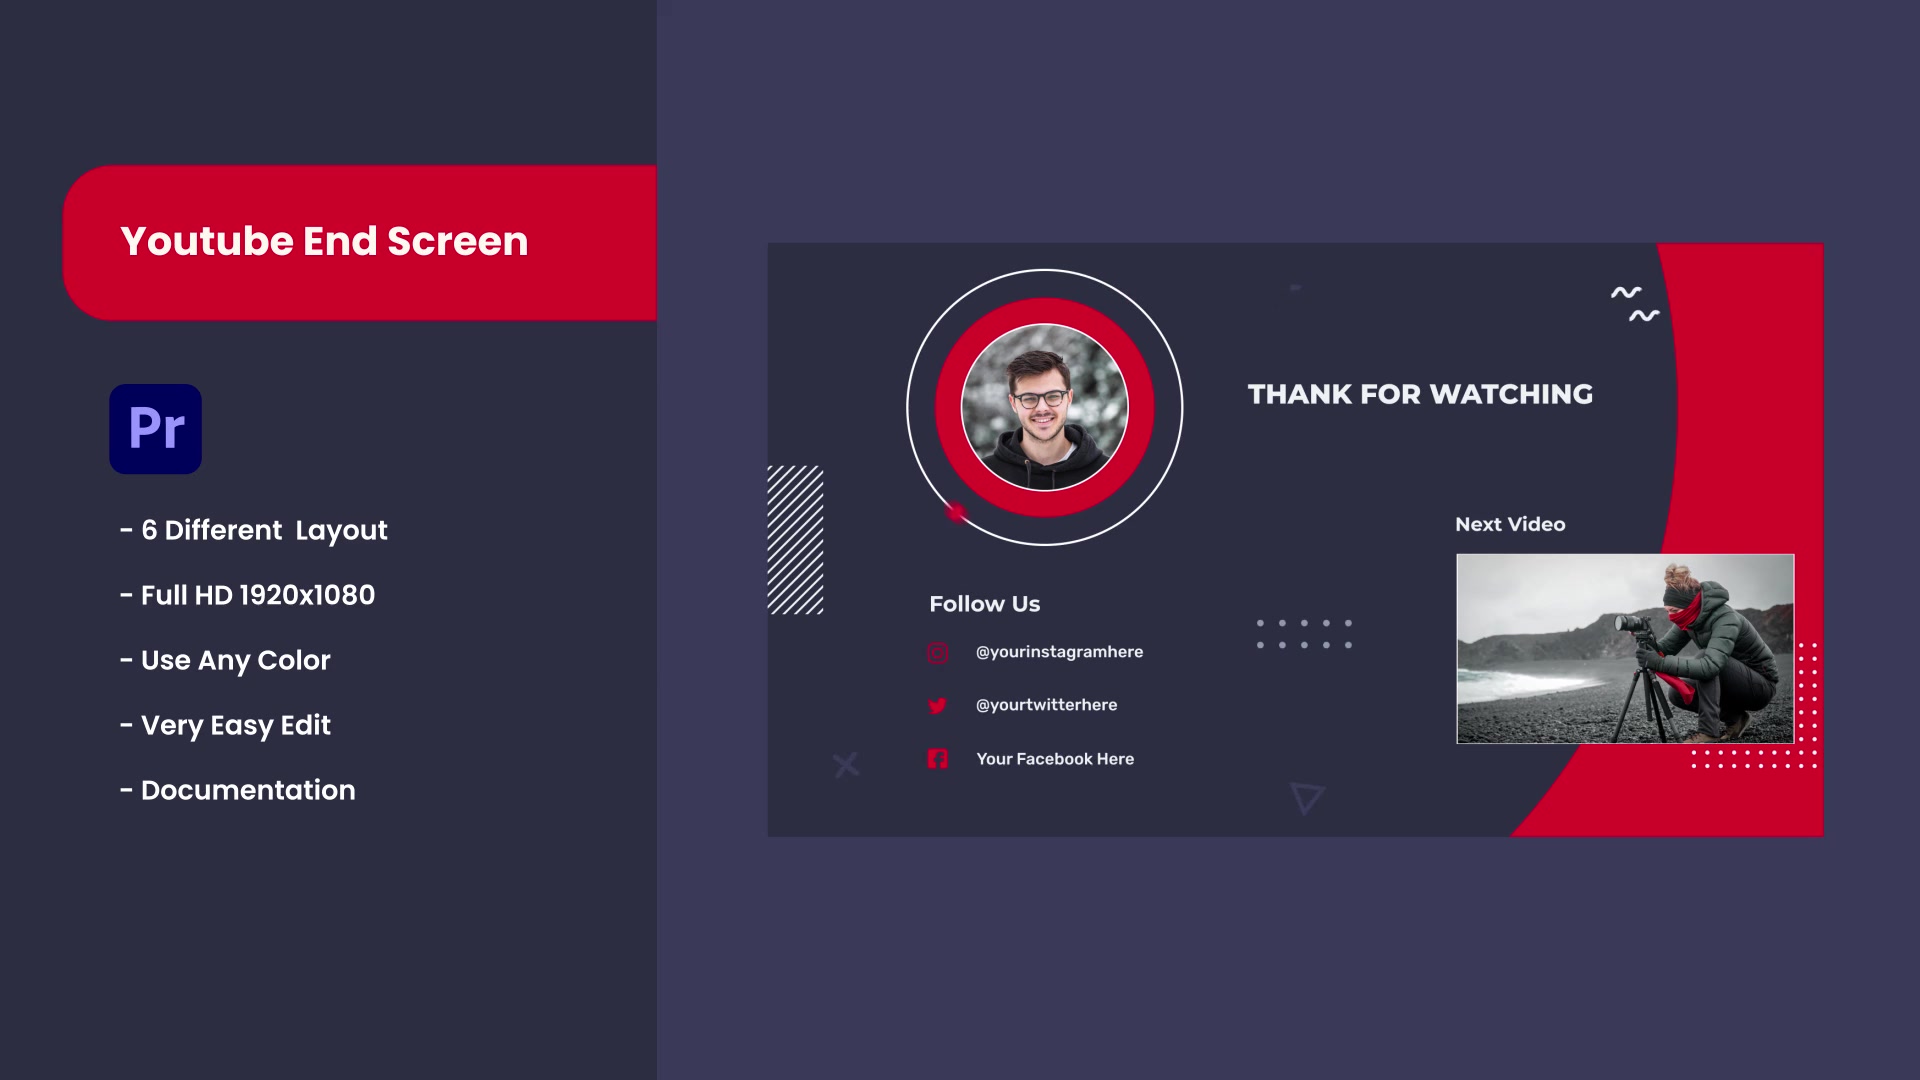Screen dimensions: 1920x1080
Task: Click the Use Any Color menu option
Action: 235,661
